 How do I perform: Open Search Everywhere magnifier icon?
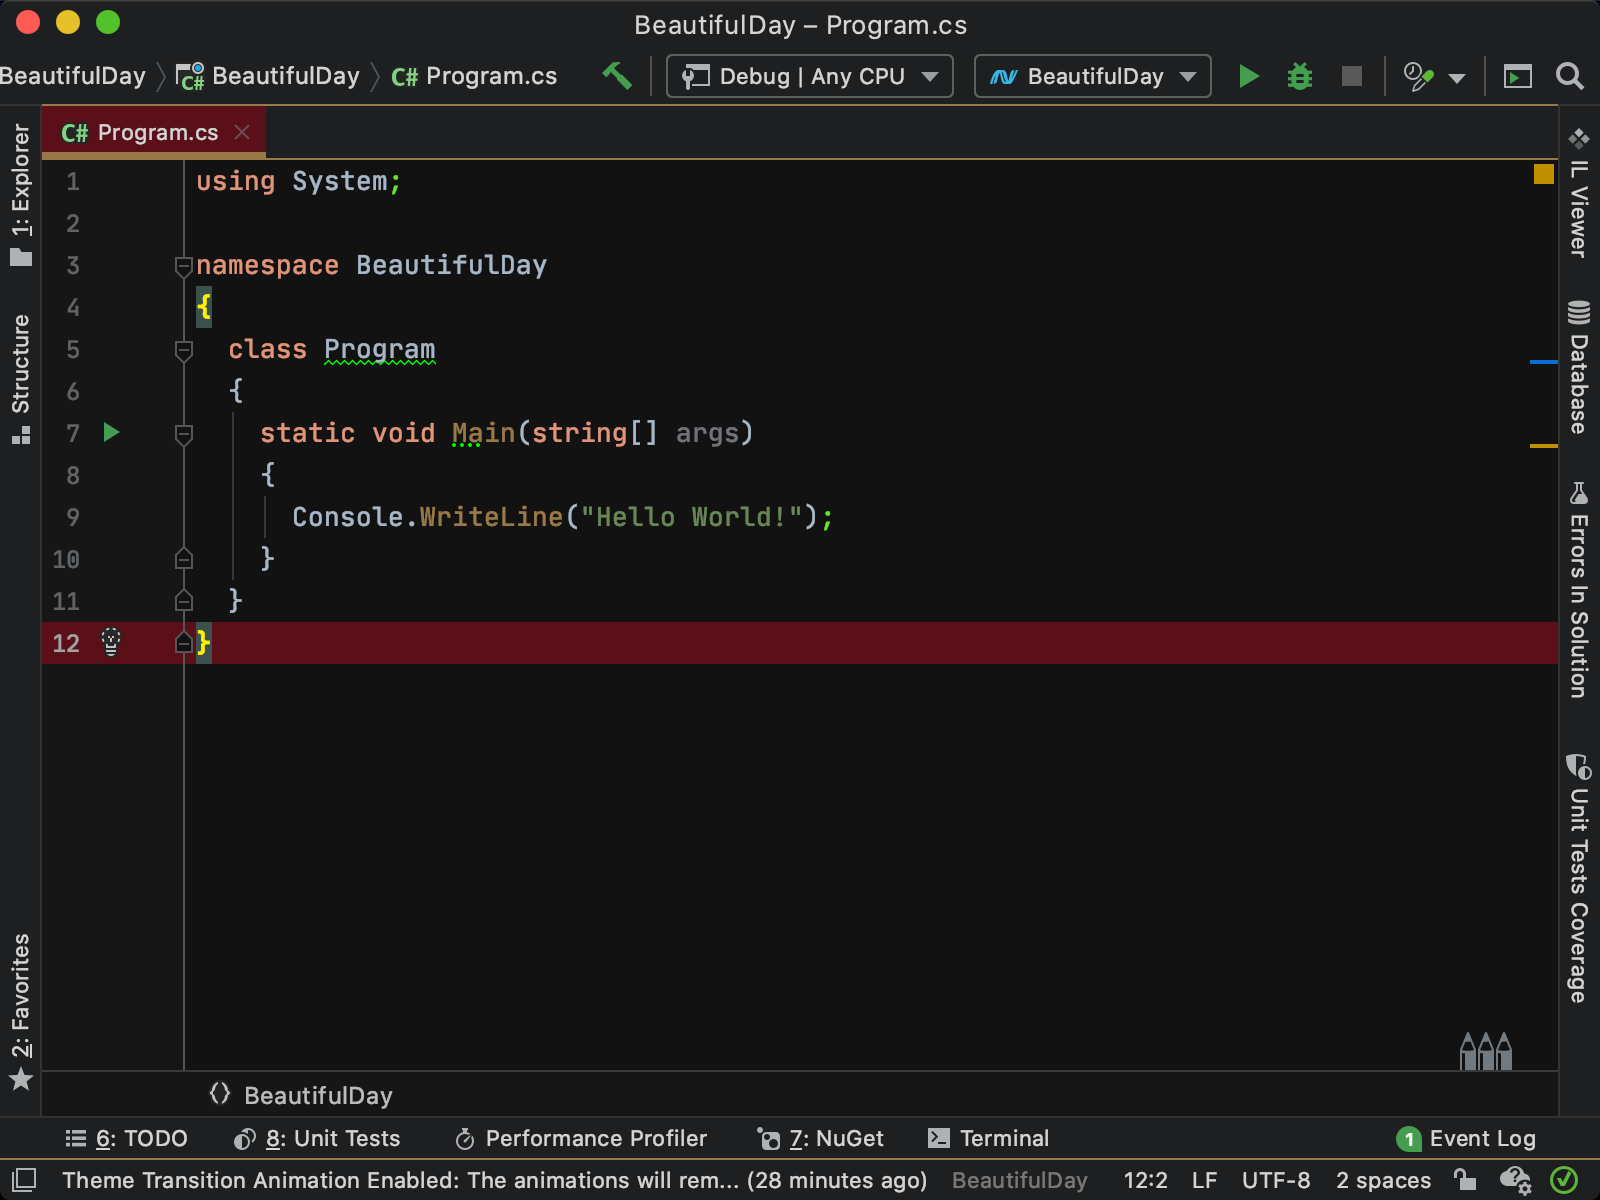(x=1570, y=76)
